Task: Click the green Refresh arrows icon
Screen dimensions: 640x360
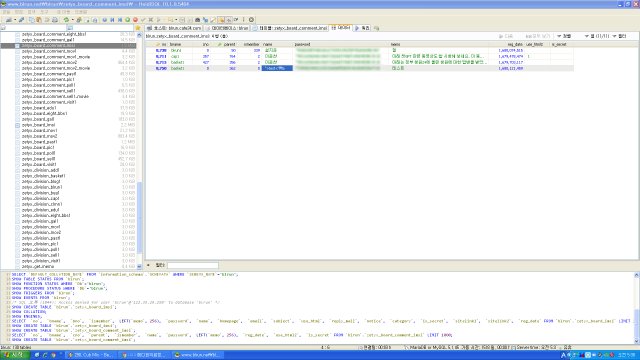Action: pyautogui.click(x=66, y=20)
